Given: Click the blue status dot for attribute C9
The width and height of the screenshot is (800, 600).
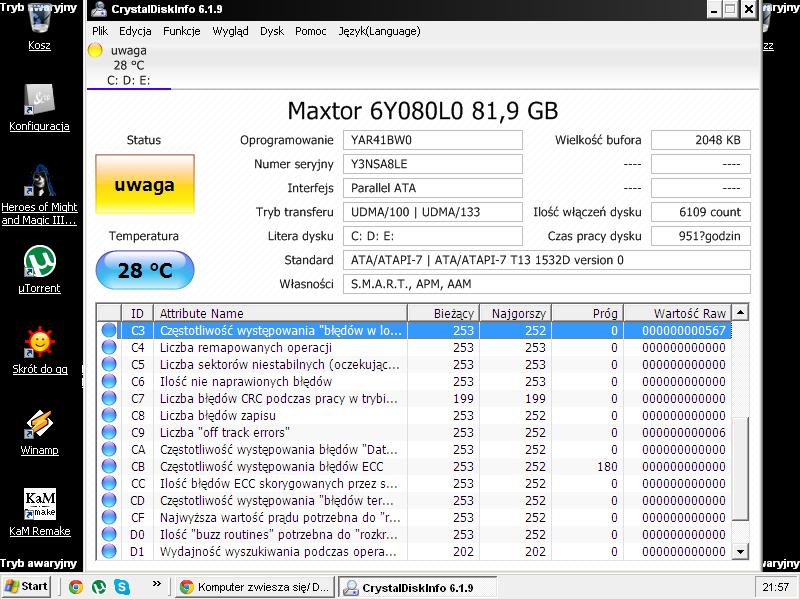Looking at the screenshot, I should pyautogui.click(x=109, y=432).
